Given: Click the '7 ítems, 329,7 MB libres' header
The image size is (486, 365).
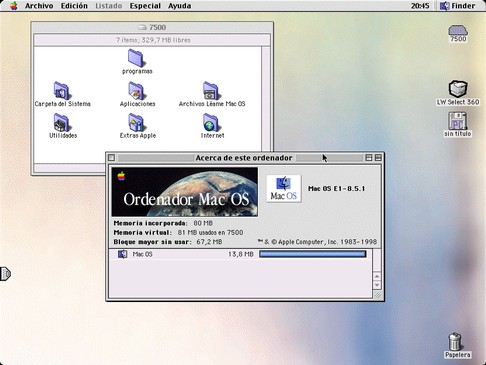Looking at the screenshot, I should [153, 40].
